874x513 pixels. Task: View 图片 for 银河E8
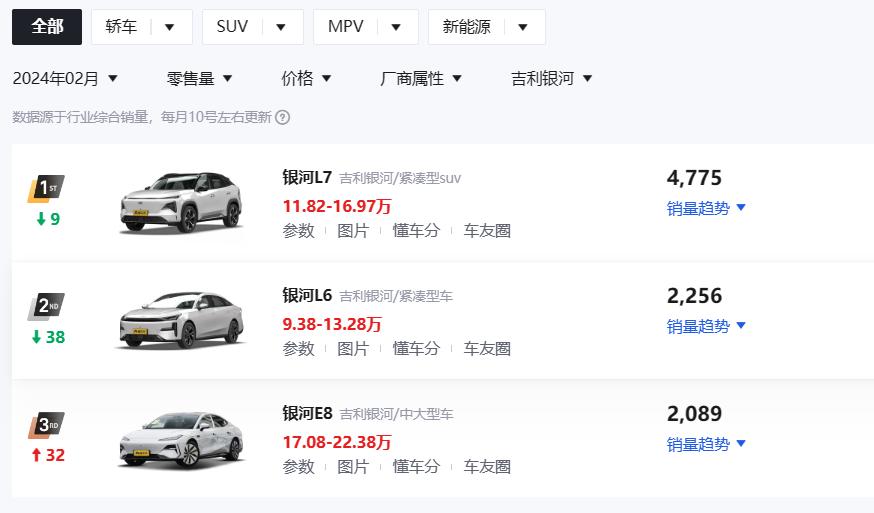(353, 467)
